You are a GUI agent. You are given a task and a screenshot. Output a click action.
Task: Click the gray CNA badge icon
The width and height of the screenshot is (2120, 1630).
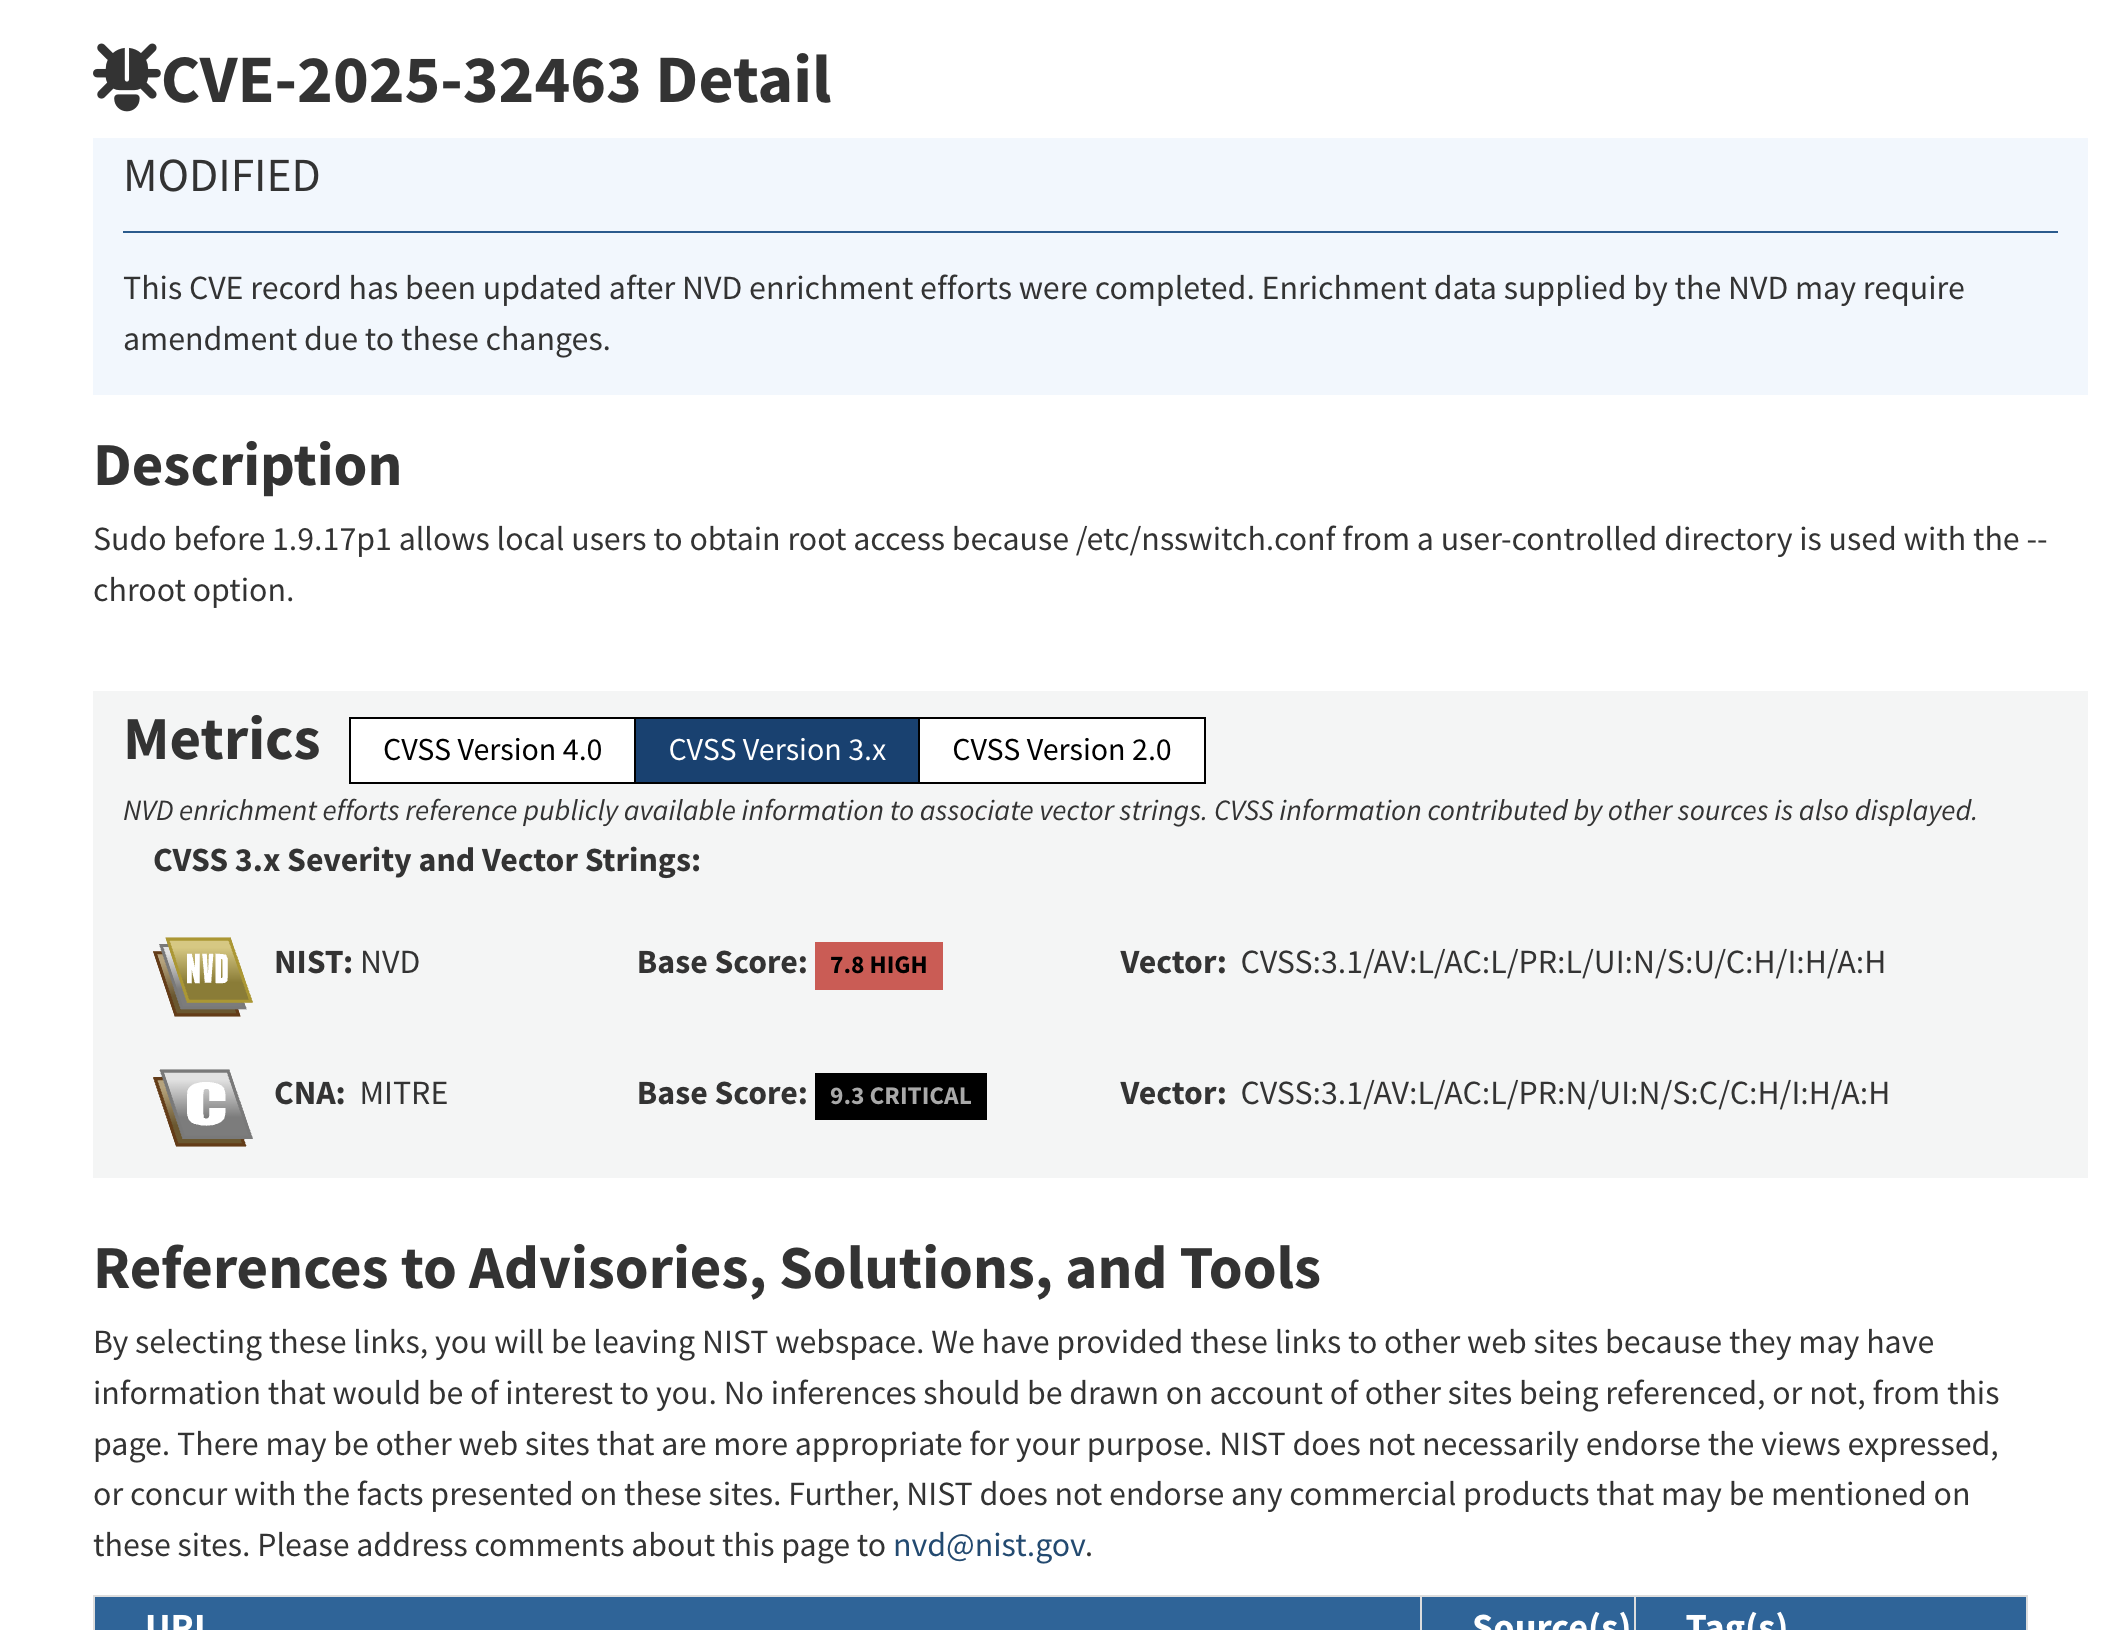[x=204, y=1106]
